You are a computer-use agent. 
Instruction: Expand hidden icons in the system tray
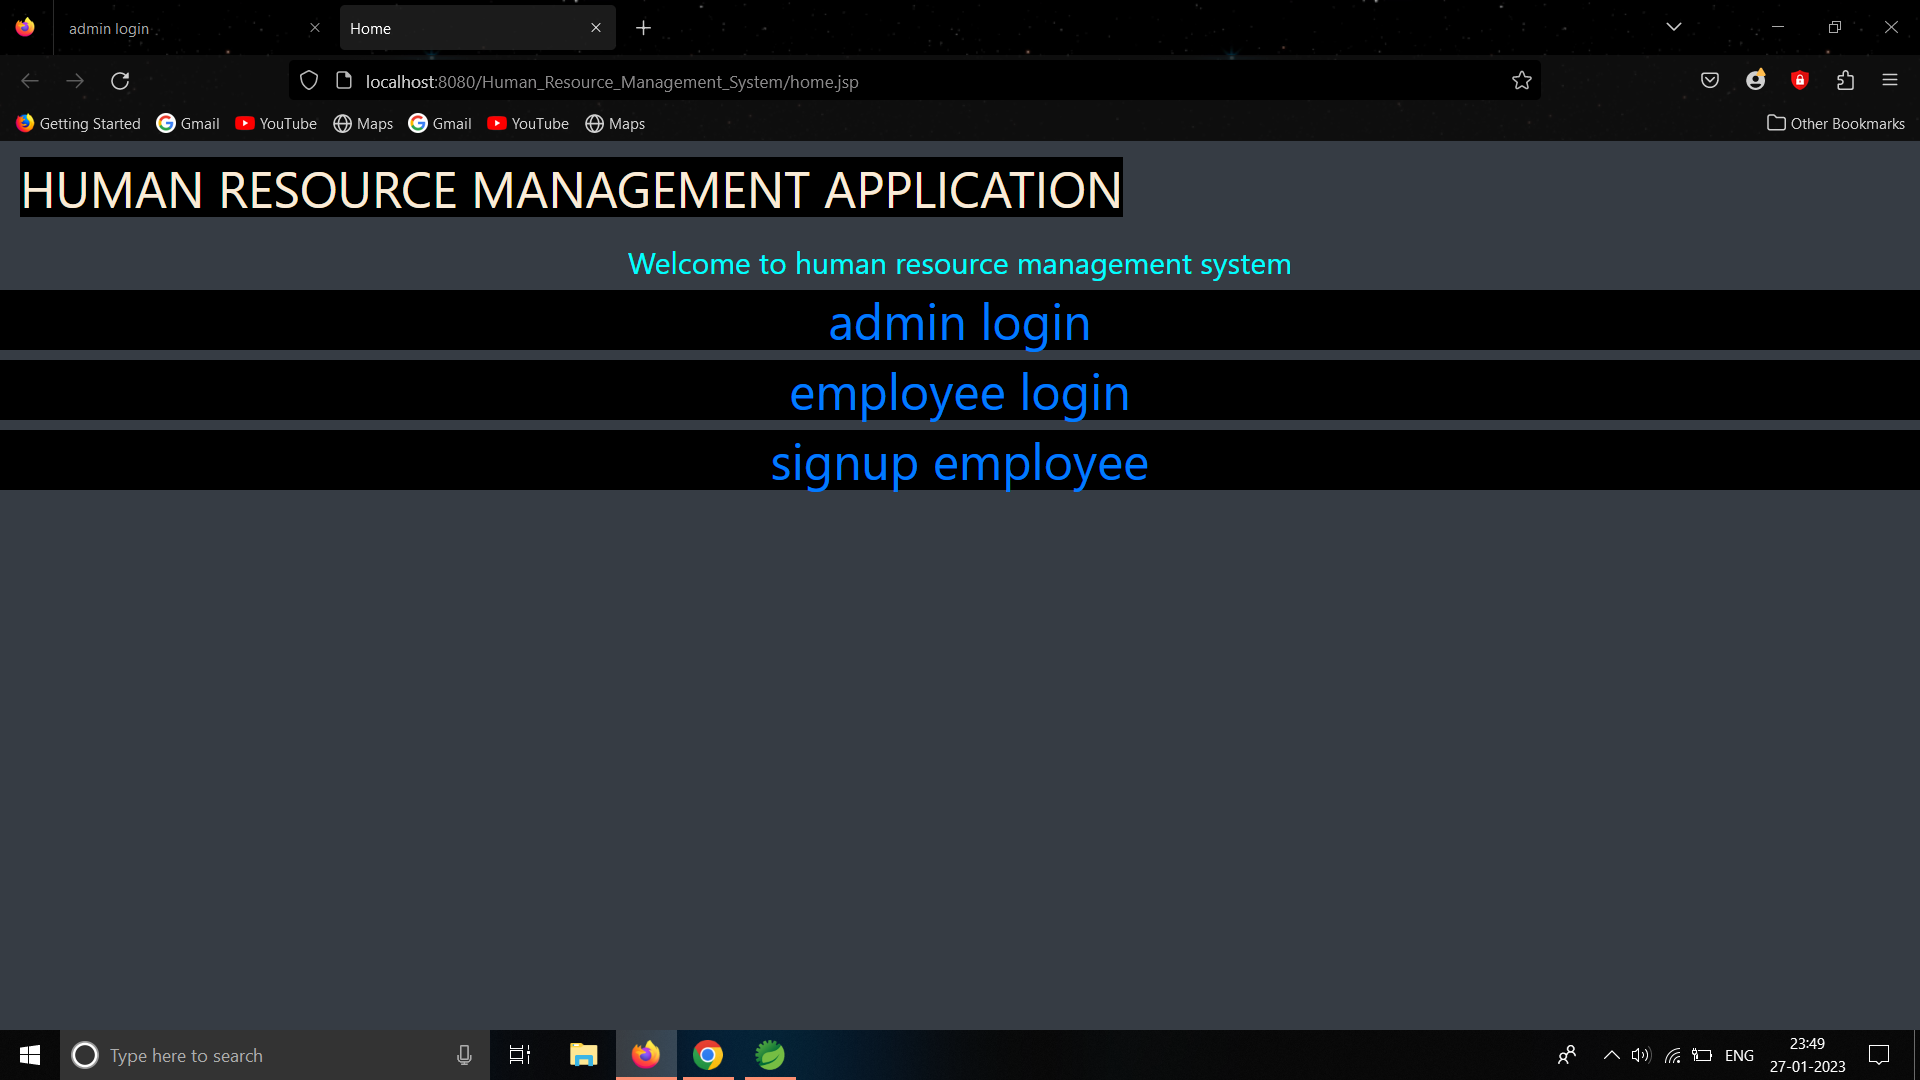pos(1611,1055)
